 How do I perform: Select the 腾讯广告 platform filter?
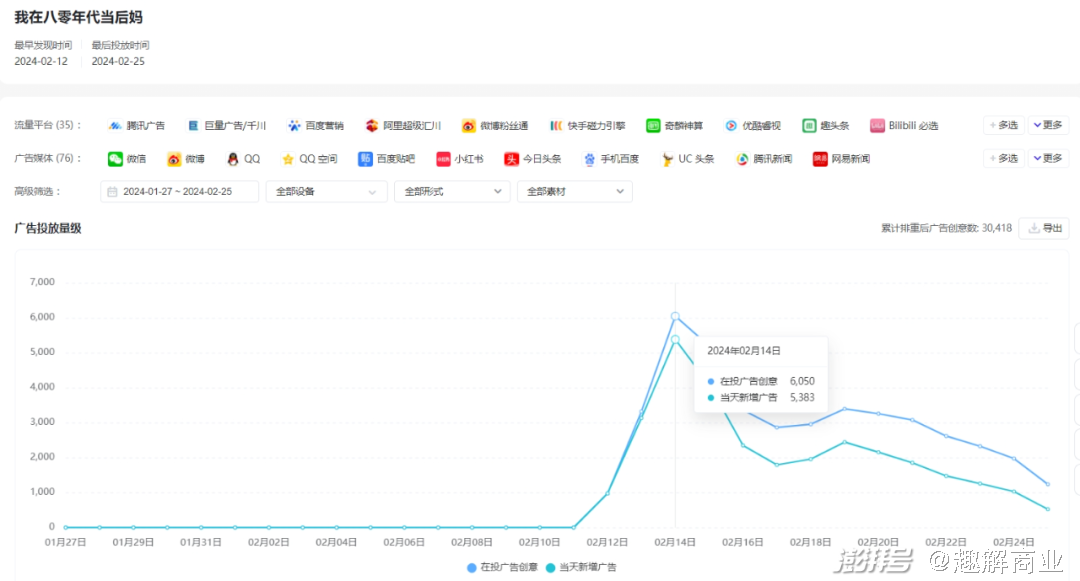click(137, 126)
